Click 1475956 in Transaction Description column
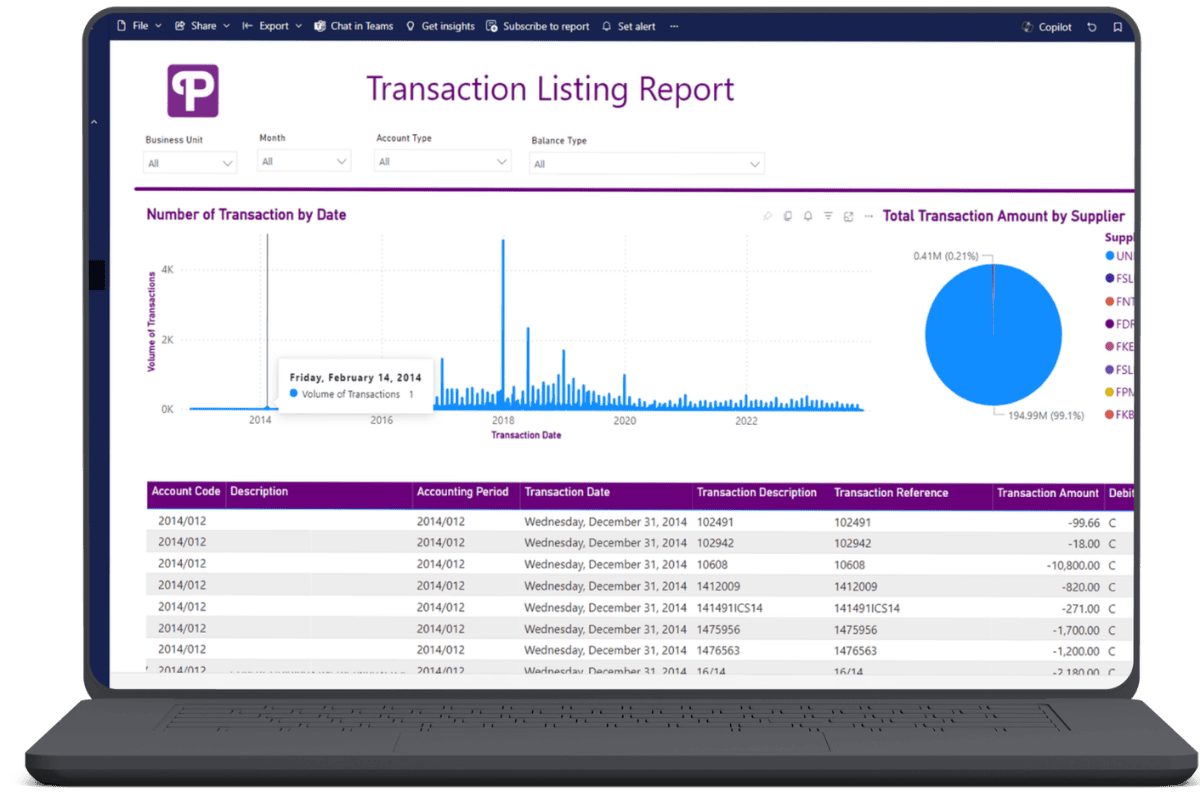 coord(718,630)
